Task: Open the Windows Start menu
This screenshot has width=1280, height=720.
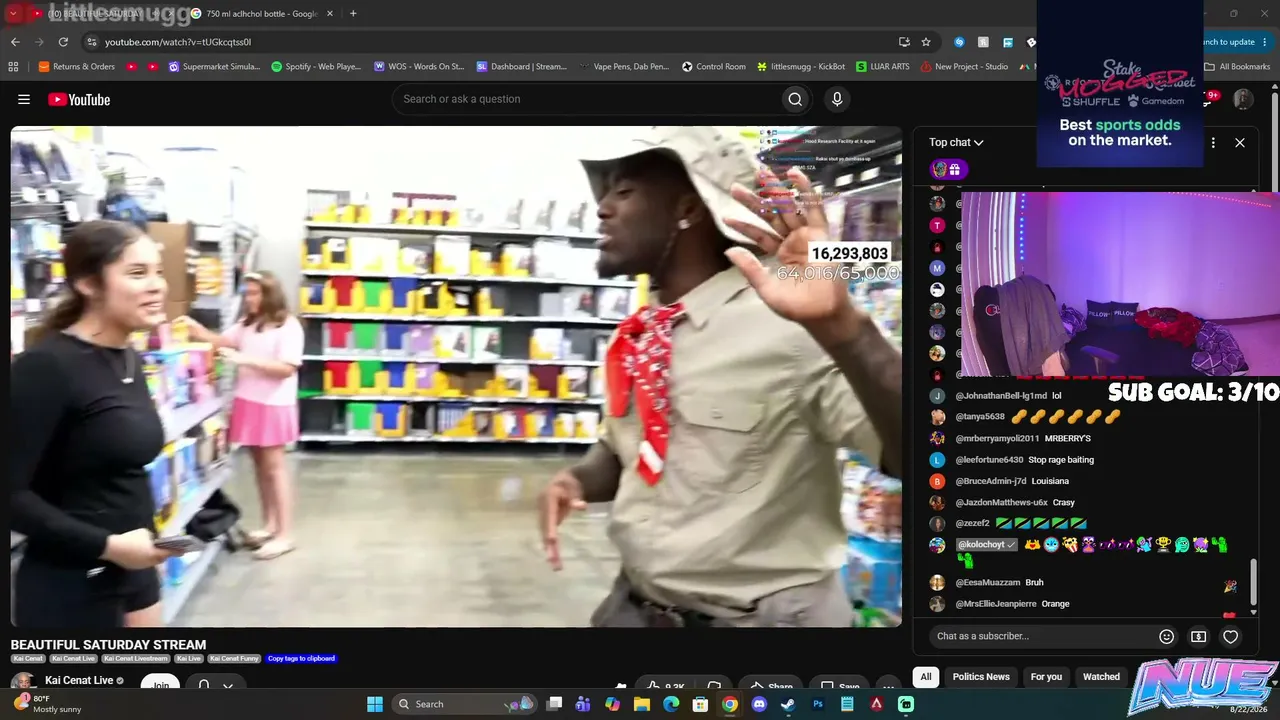Action: [375, 704]
